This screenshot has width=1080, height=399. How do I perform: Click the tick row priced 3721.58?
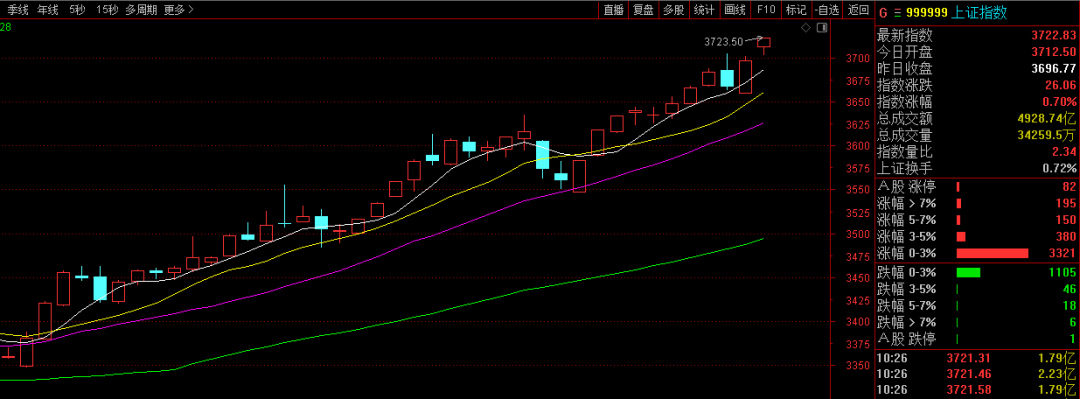point(977,391)
